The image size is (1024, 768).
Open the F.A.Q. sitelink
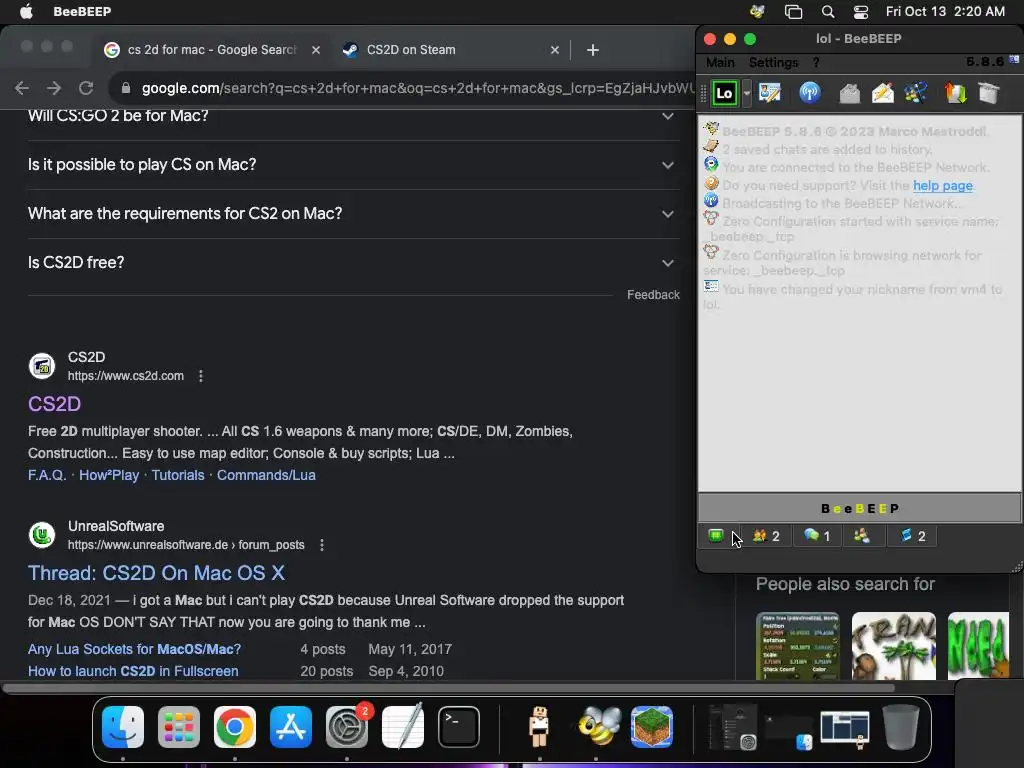[x=47, y=475]
